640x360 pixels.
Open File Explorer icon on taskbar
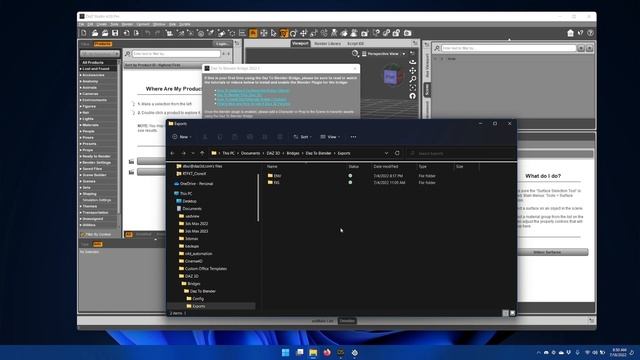(313, 352)
